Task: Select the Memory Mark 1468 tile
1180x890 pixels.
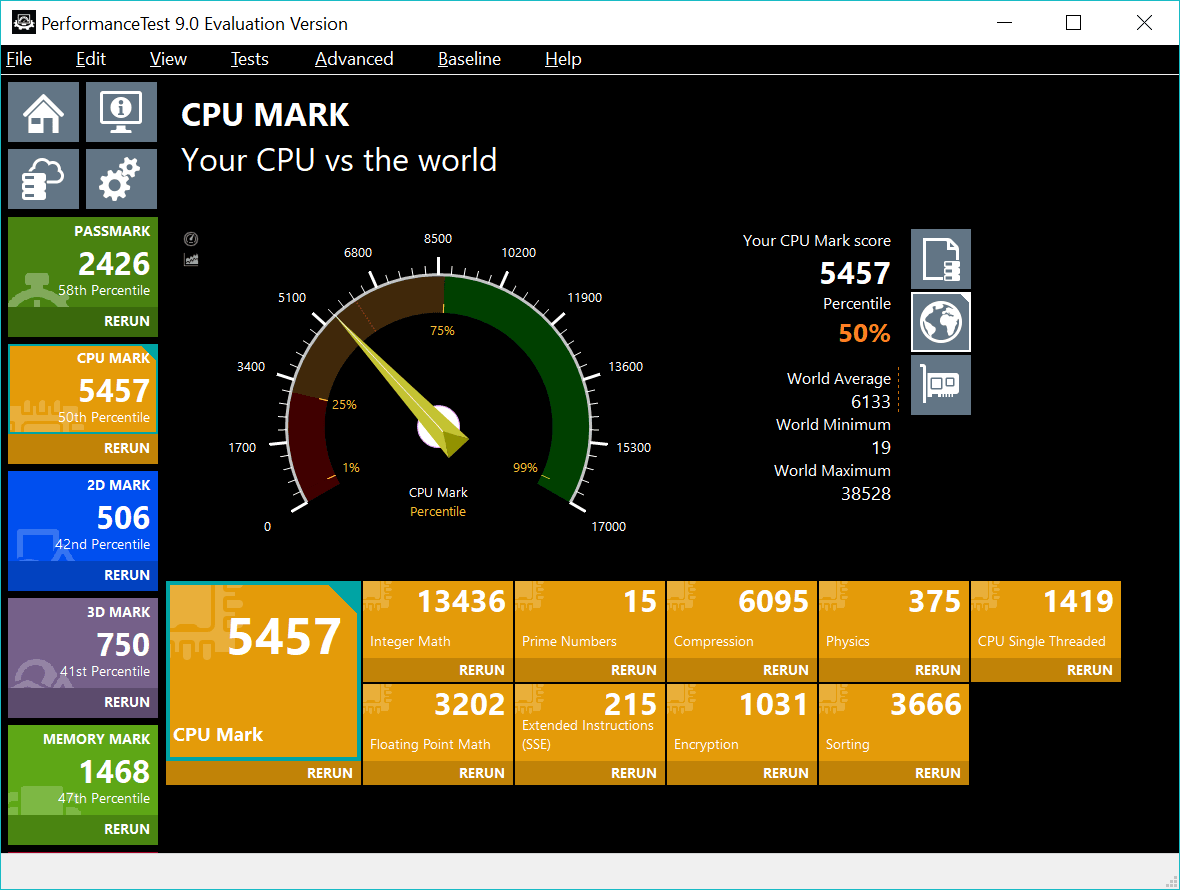Action: 83,771
